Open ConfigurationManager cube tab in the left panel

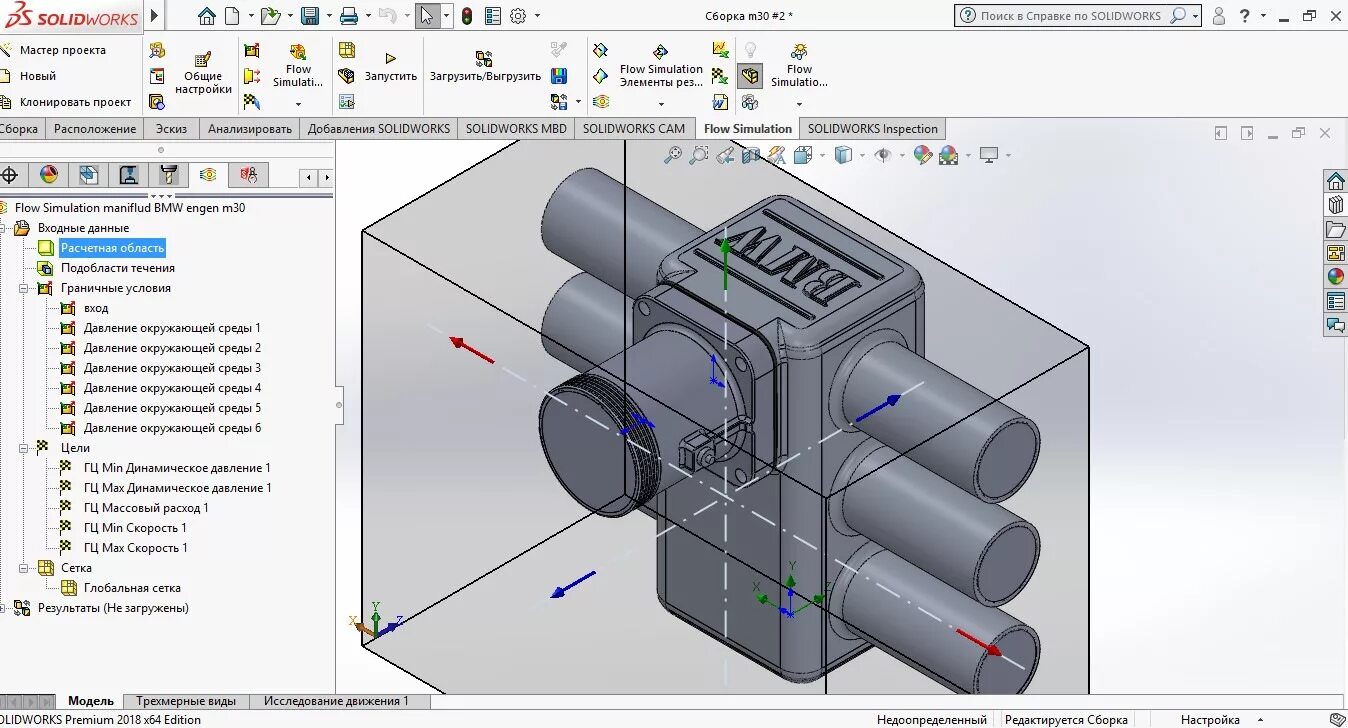pos(88,175)
